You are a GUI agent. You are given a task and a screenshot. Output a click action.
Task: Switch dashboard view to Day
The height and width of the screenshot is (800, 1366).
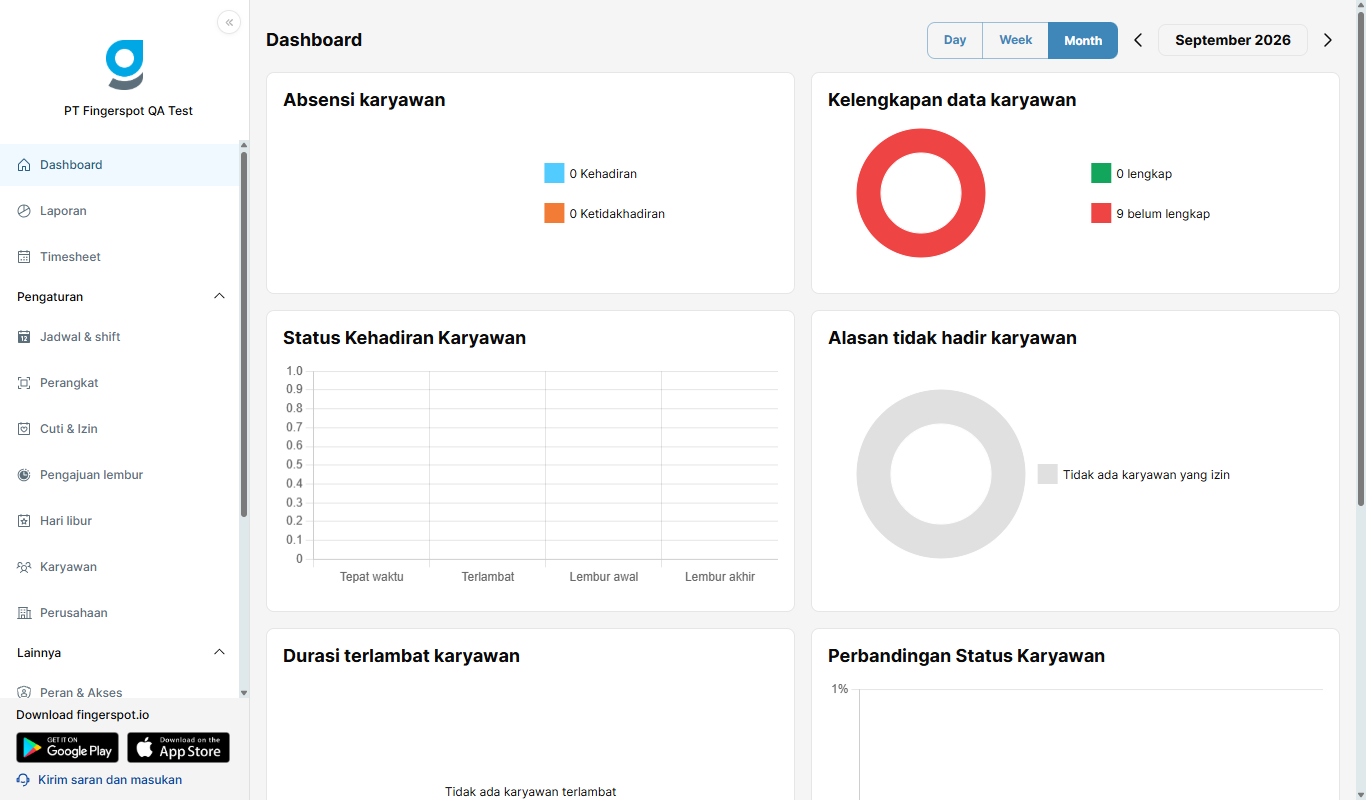point(955,40)
